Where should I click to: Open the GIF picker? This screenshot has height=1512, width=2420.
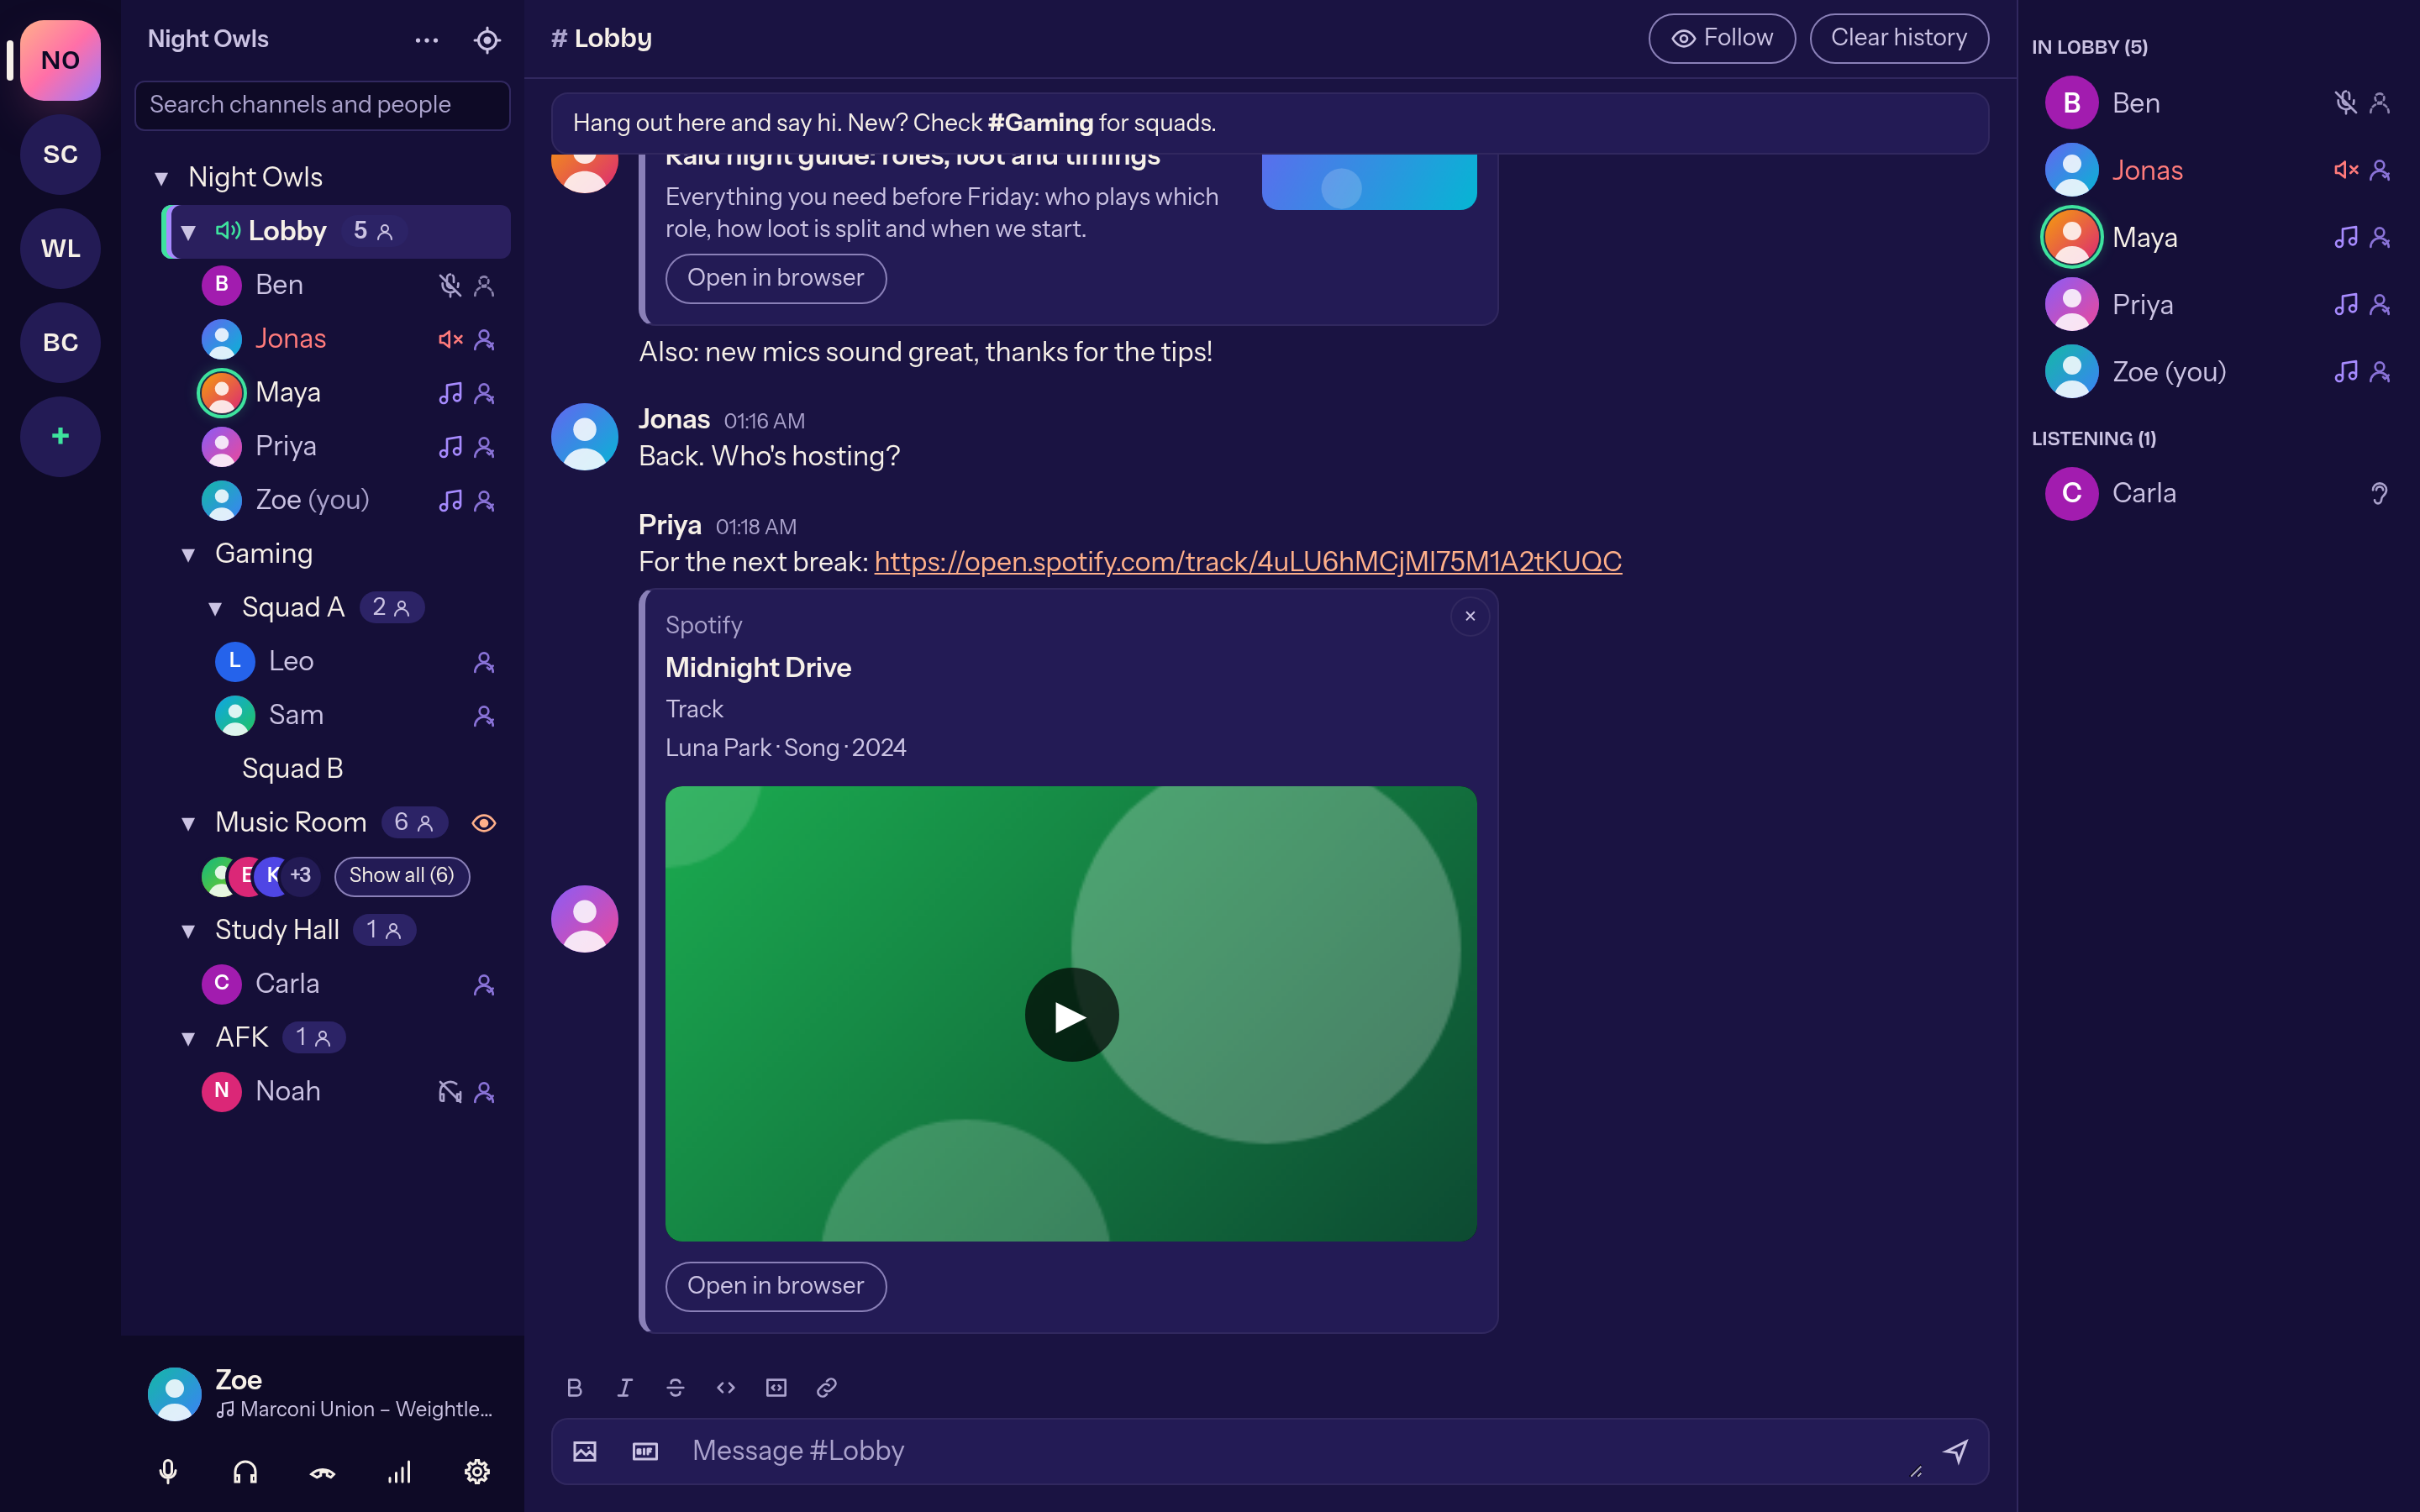coord(645,1451)
